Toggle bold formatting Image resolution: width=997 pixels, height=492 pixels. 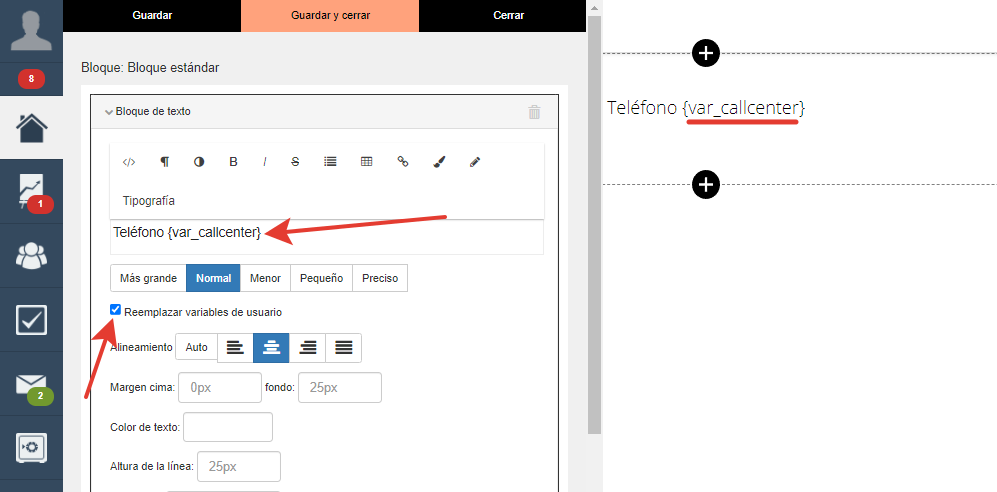coord(233,162)
